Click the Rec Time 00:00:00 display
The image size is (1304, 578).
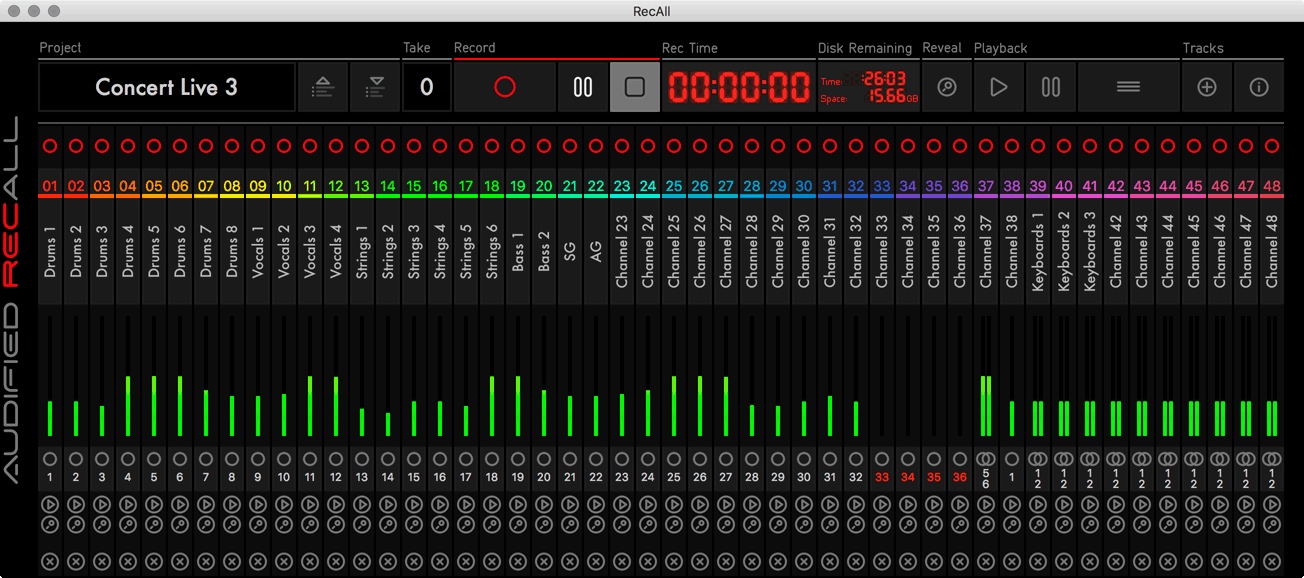pos(739,87)
